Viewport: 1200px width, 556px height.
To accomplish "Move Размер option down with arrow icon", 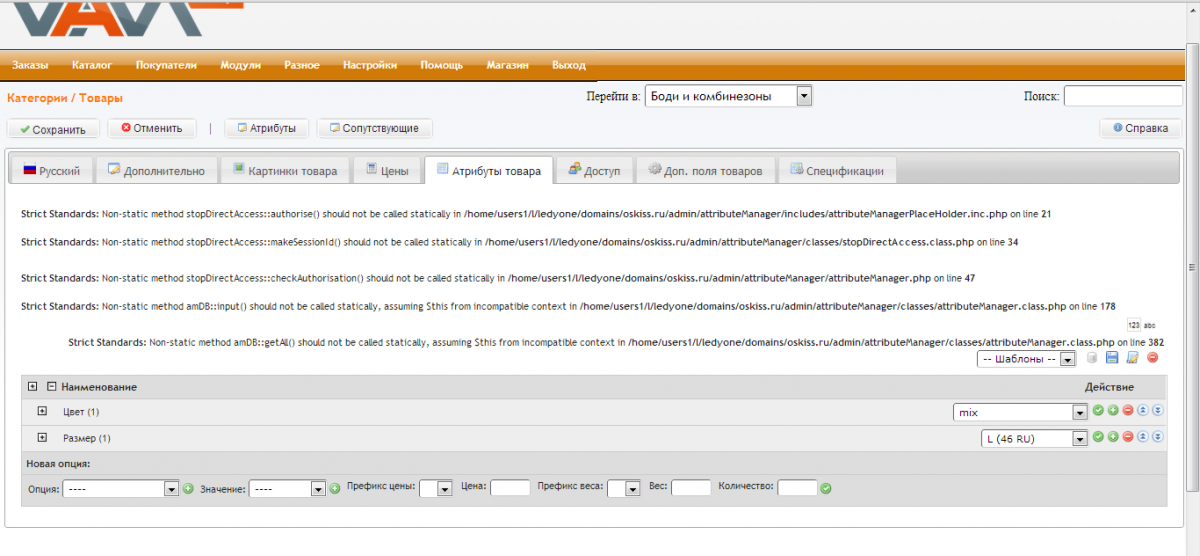I will click(1158, 437).
